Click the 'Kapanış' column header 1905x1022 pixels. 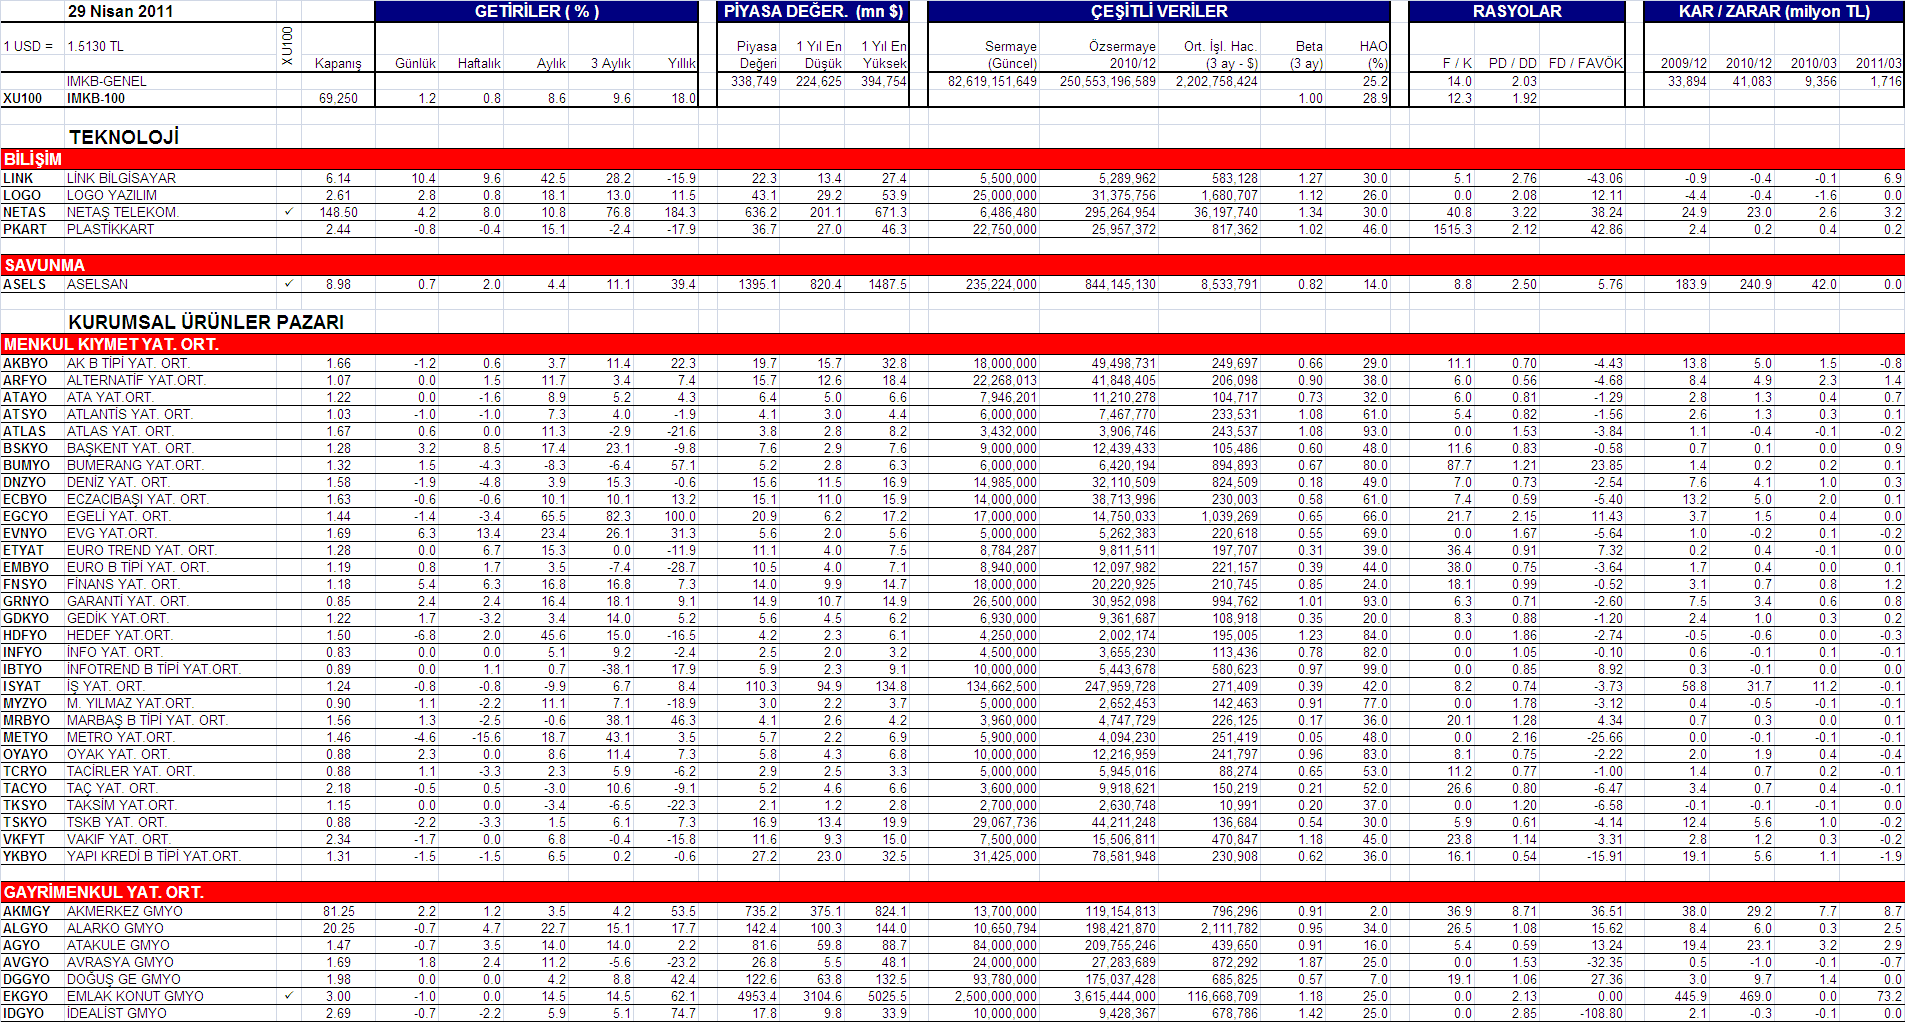pyautogui.click(x=338, y=63)
